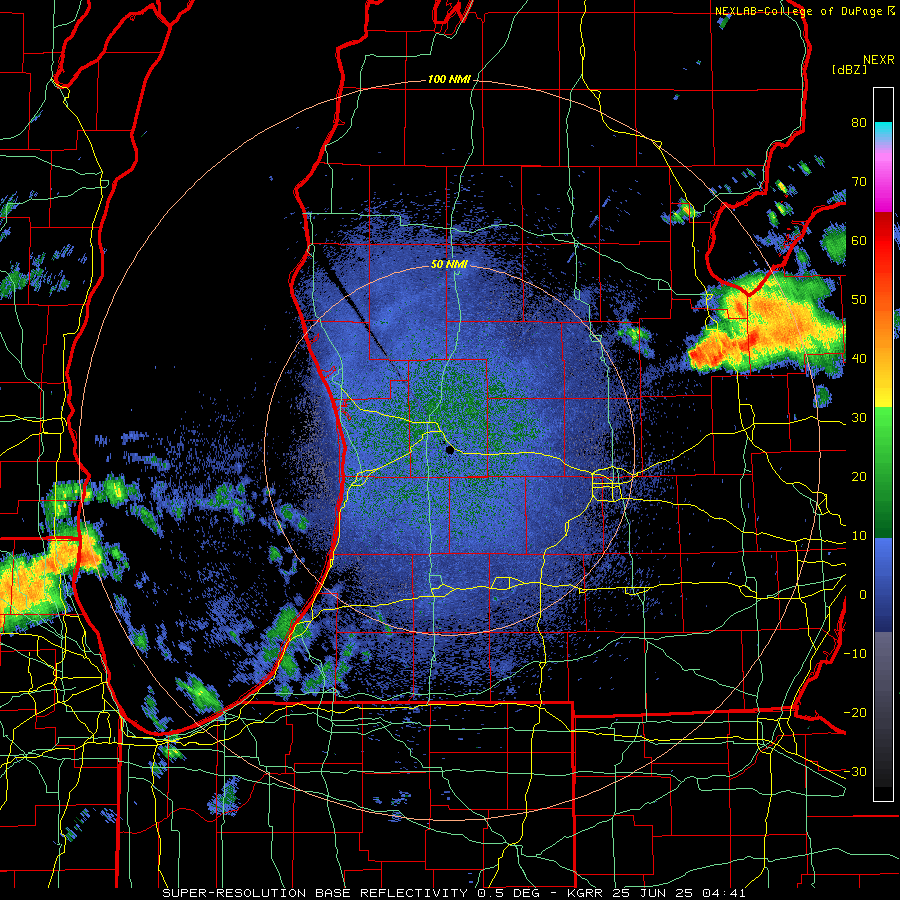This screenshot has height=900, width=900.
Task: Click the 100 NMI range ring label
Action: pyautogui.click(x=449, y=79)
